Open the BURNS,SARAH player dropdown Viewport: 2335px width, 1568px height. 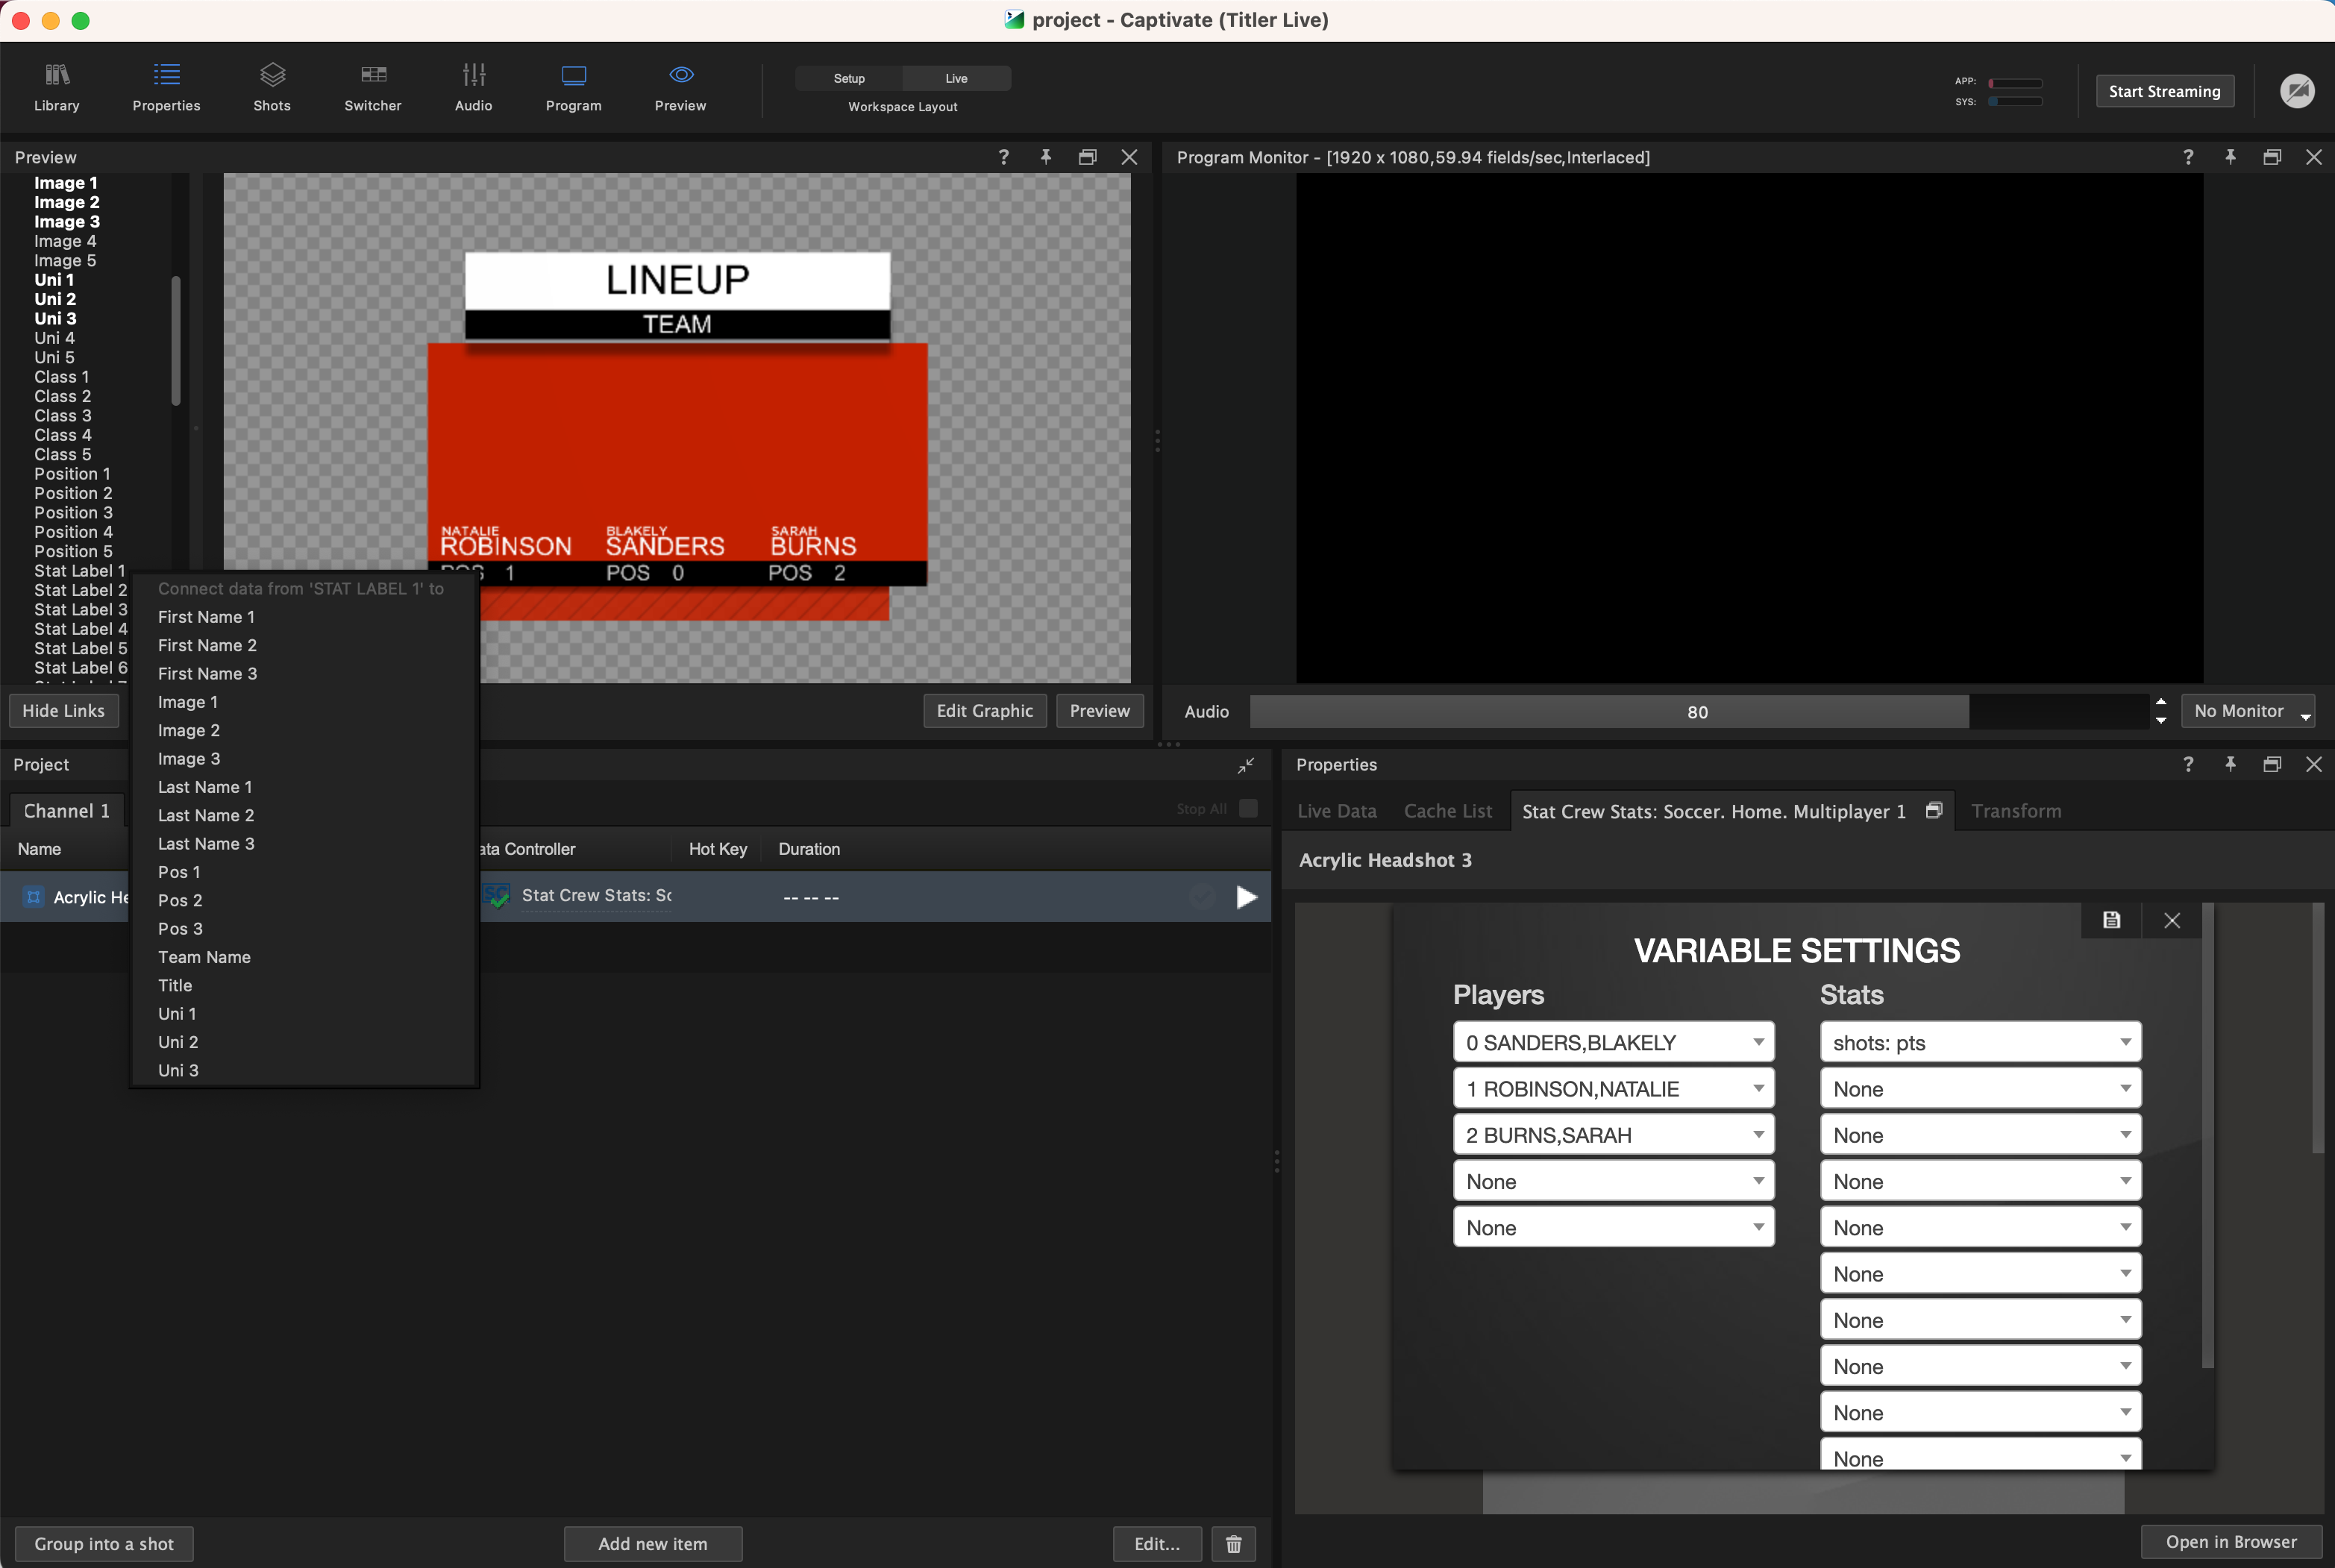coord(1613,1135)
